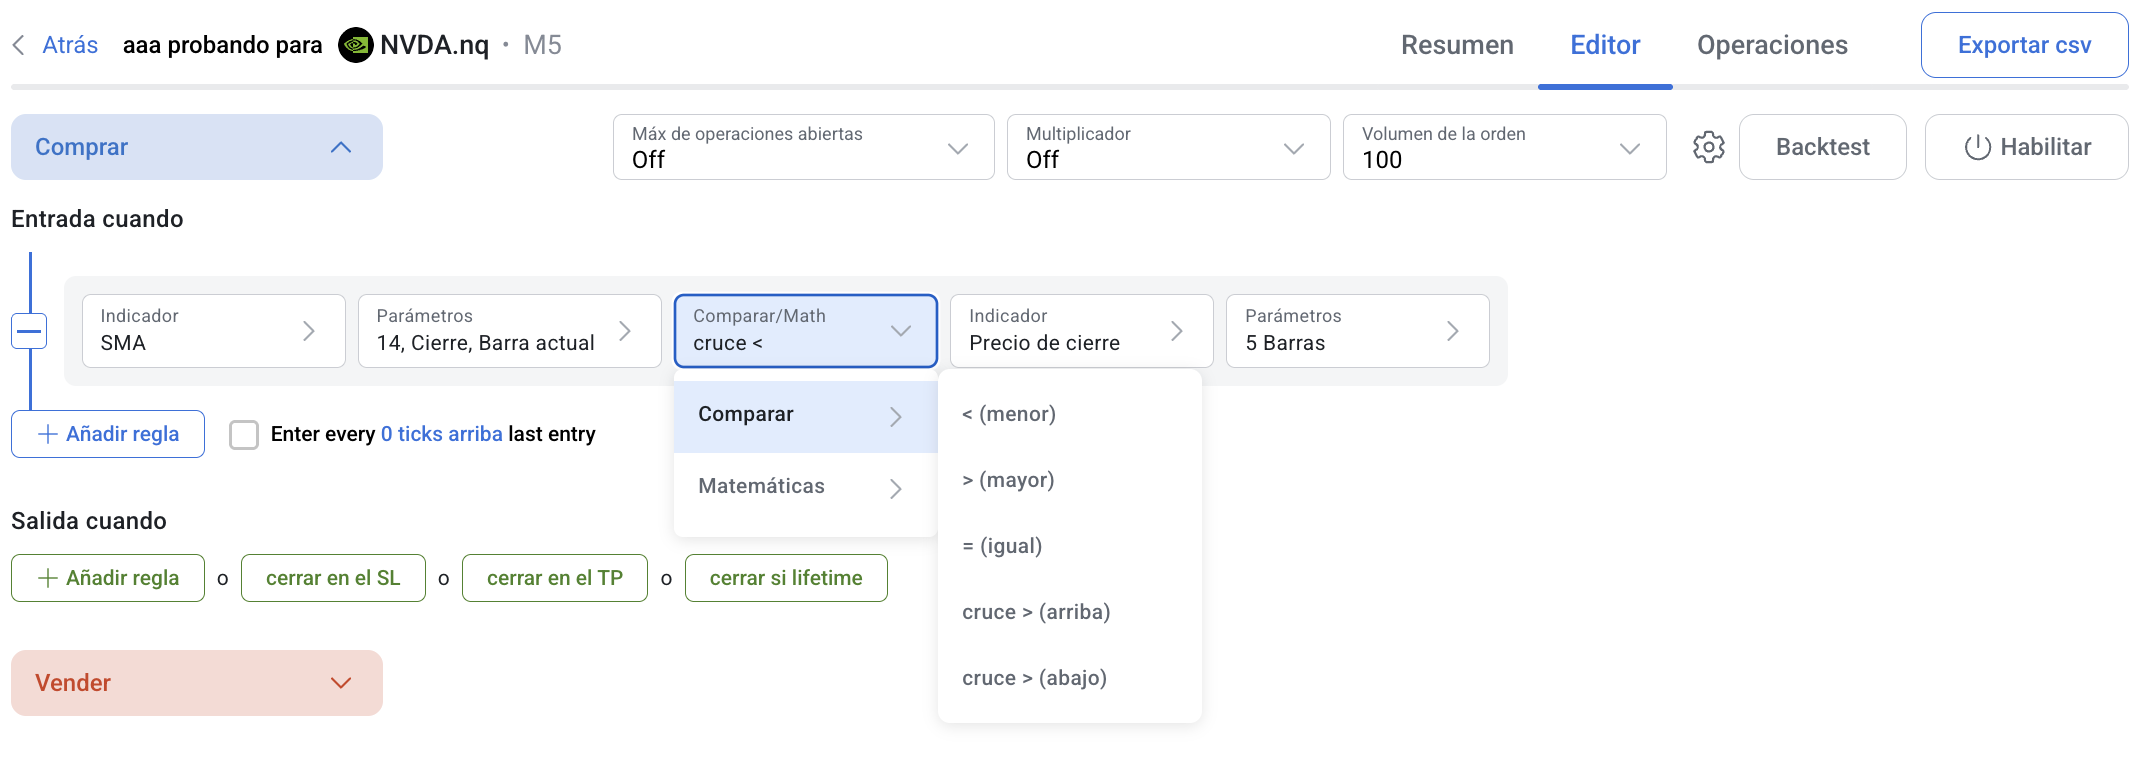Open the settings gear icon
The height and width of the screenshot is (758, 2138).
(1708, 147)
